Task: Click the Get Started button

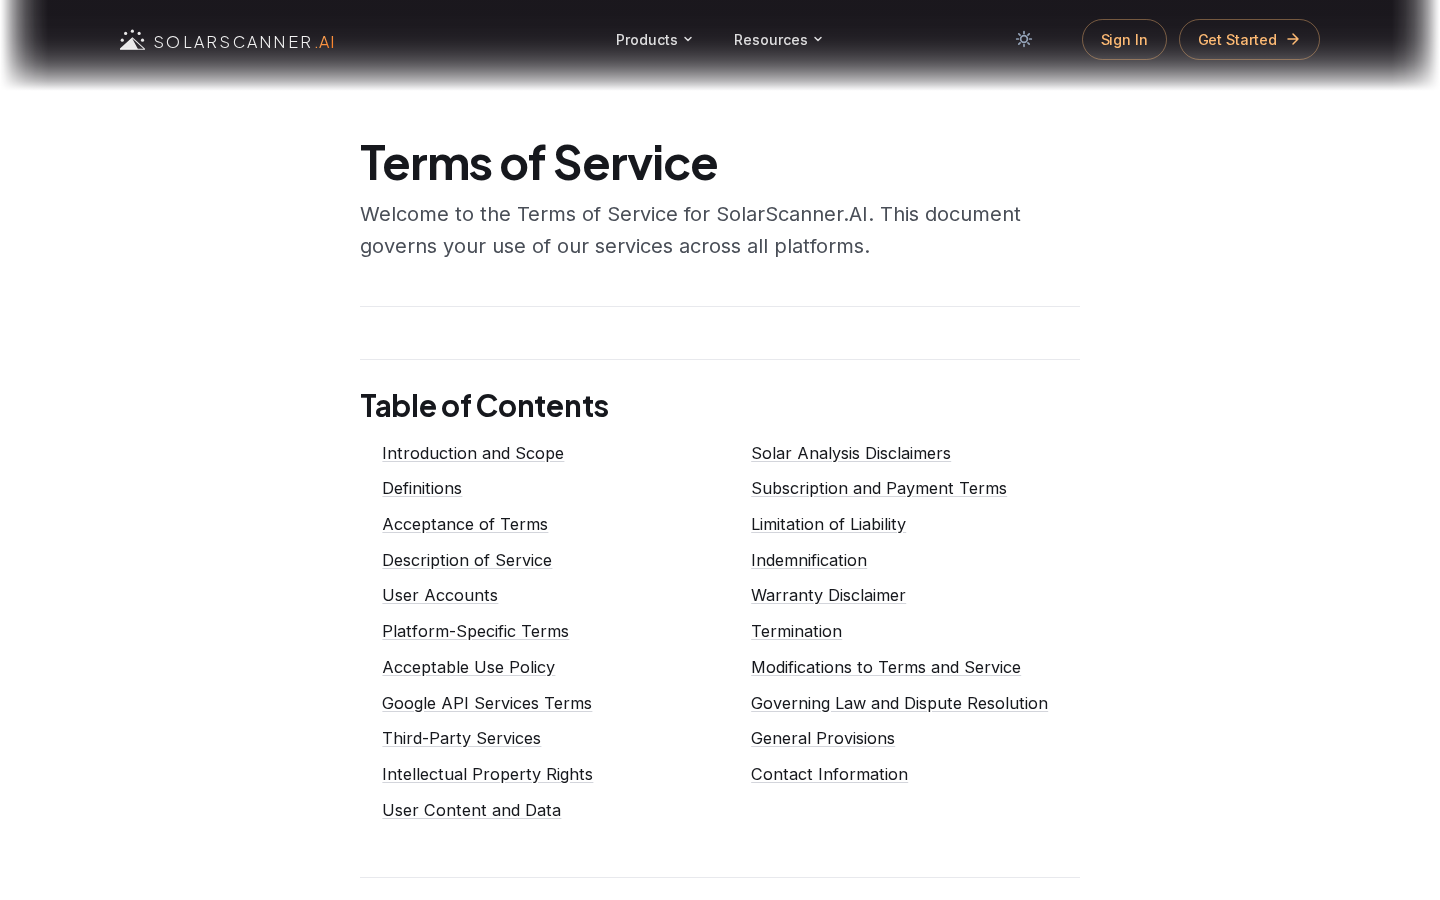Action: click(x=1249, y=40)
